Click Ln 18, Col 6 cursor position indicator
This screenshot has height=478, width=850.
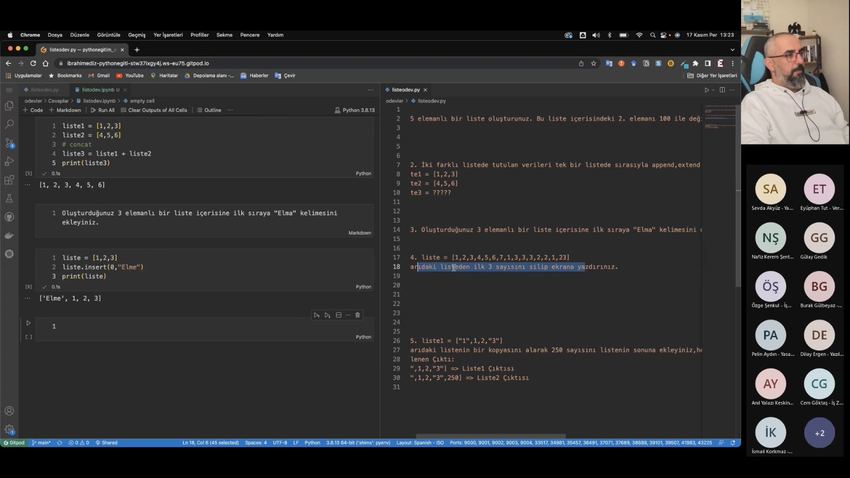(210, 443)
